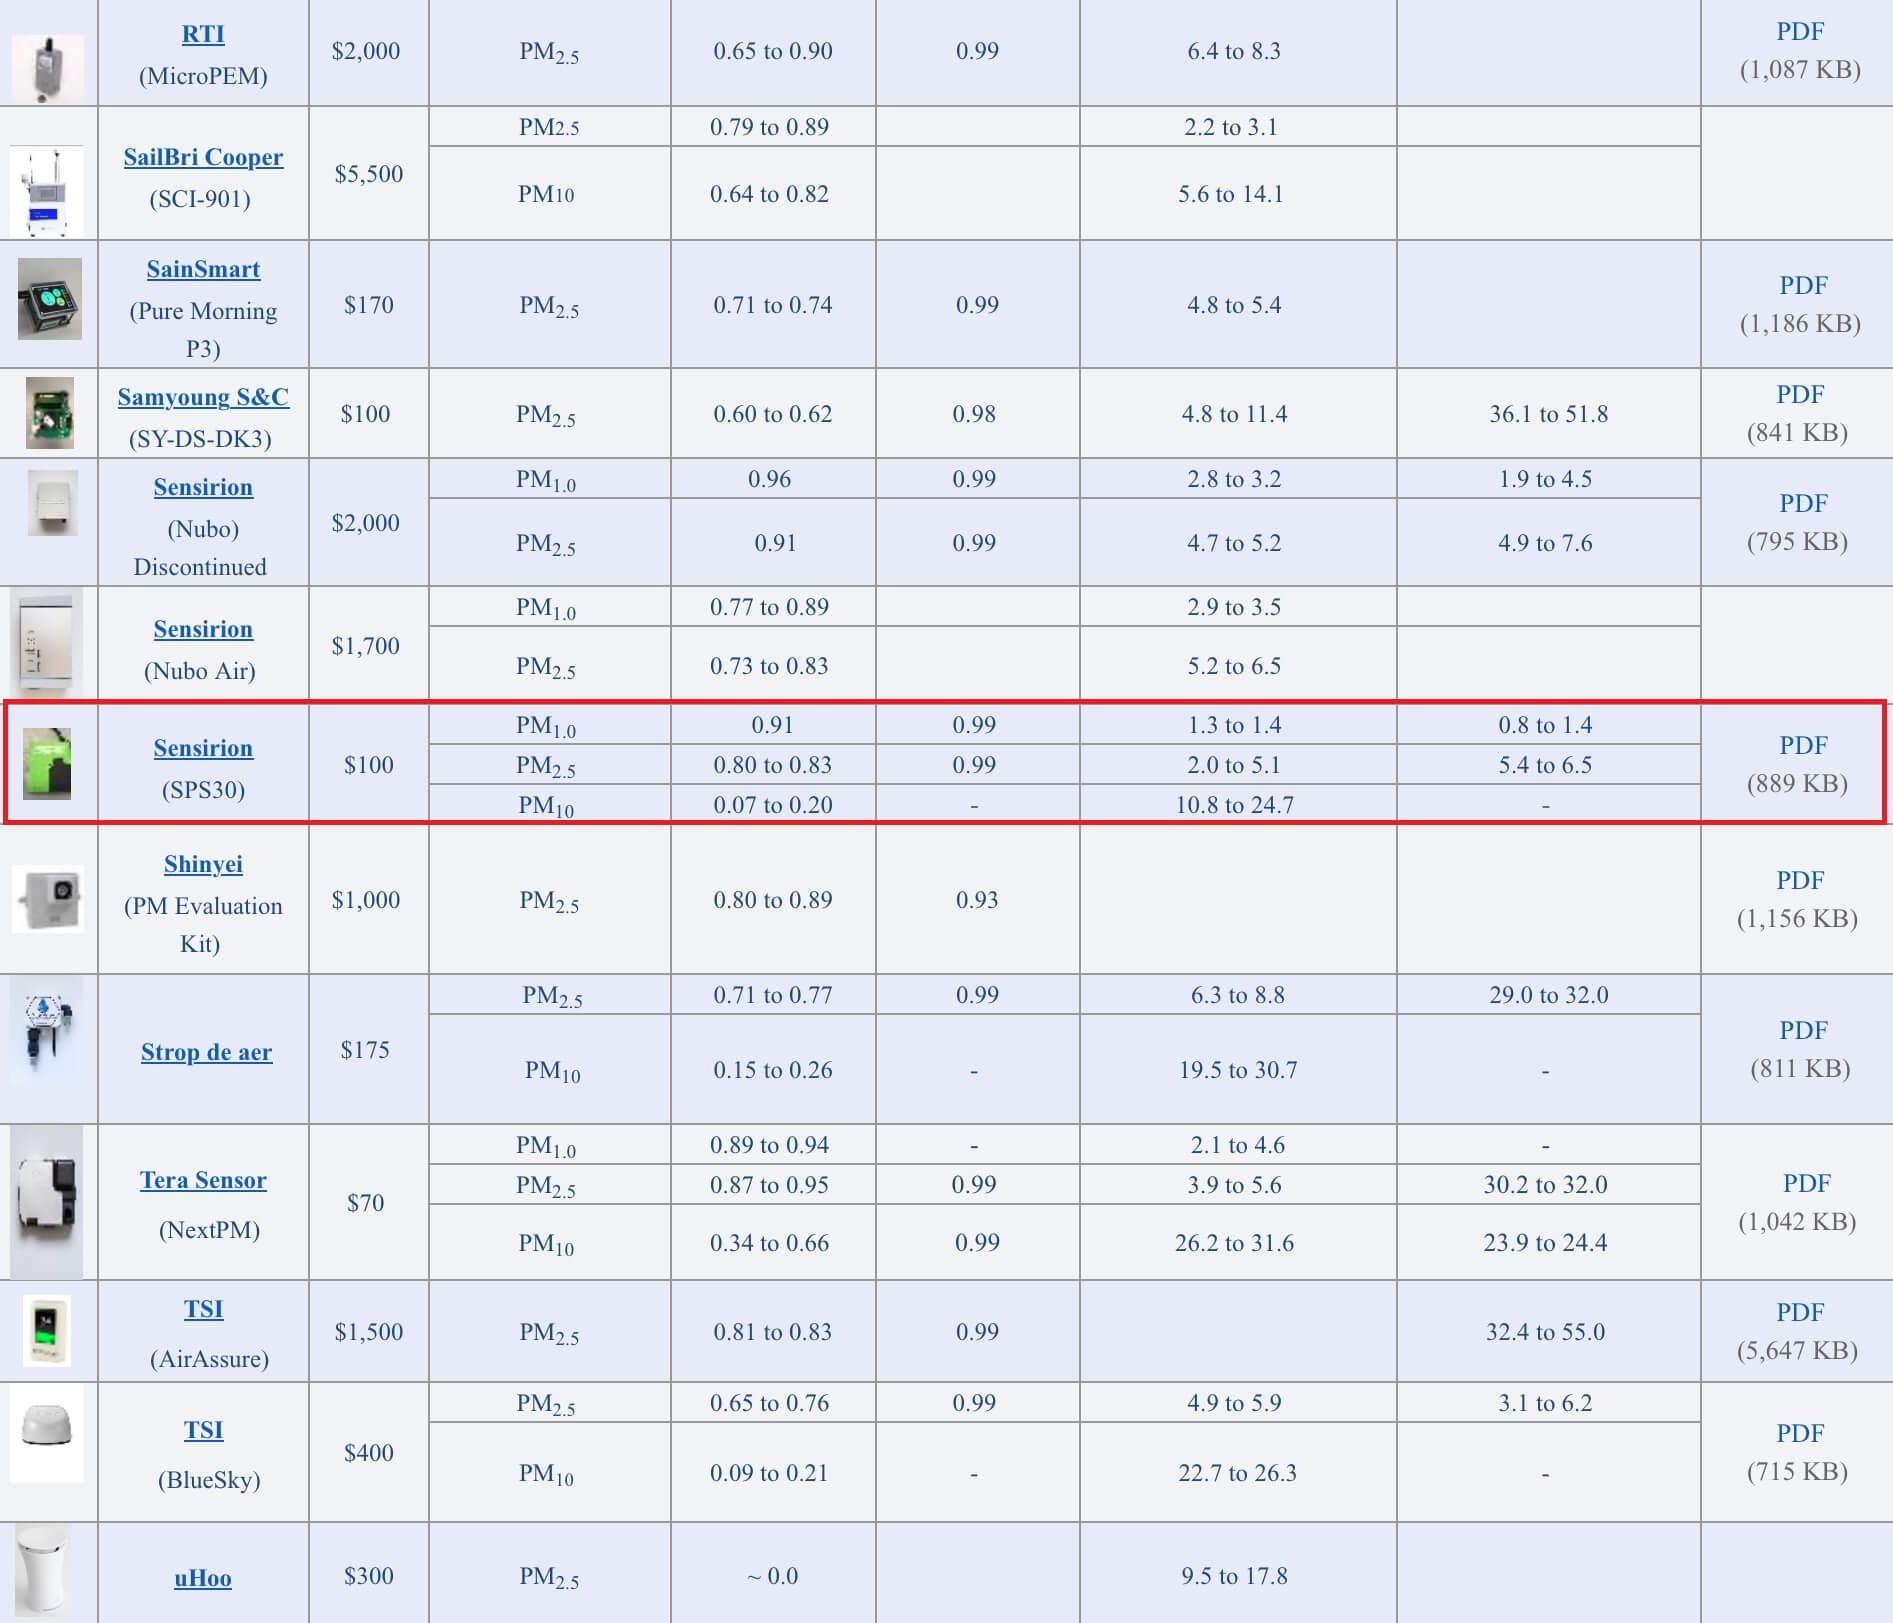The height and width of the screenshot is (1623, 1893).
Task: Open the uHoo link
Action: tap(203, 1578)
